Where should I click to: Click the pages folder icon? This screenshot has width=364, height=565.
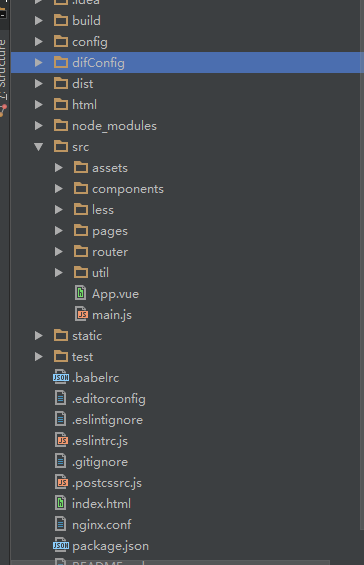click(81, 230)
